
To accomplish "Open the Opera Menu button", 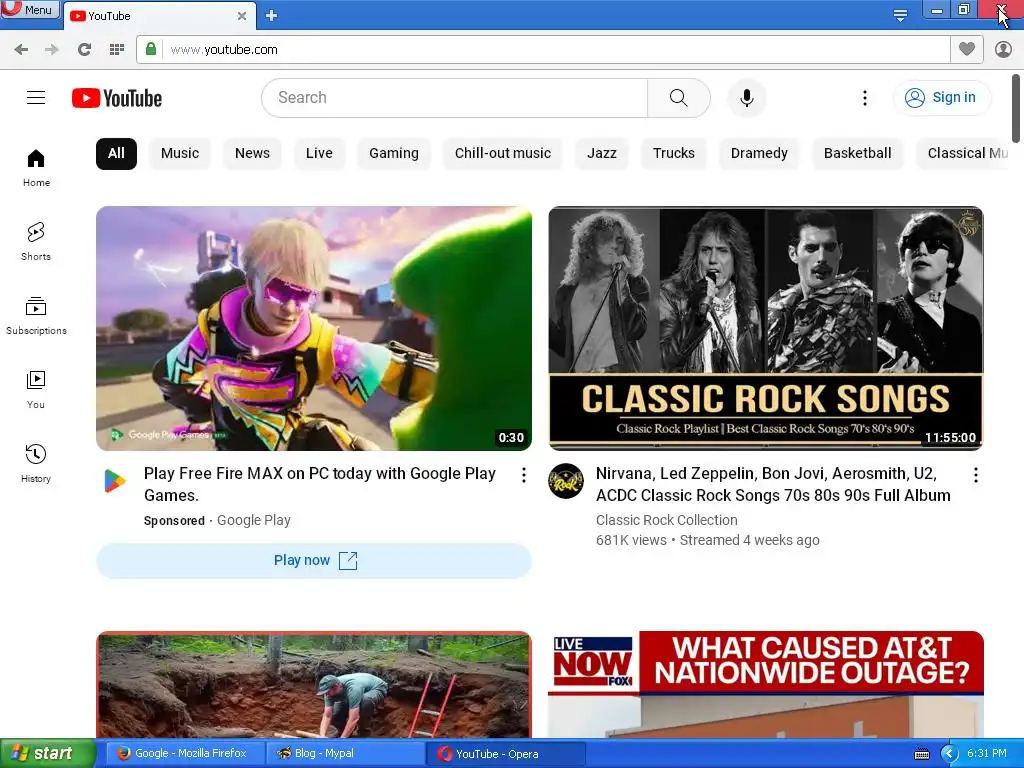I will (x=30, y=9).
